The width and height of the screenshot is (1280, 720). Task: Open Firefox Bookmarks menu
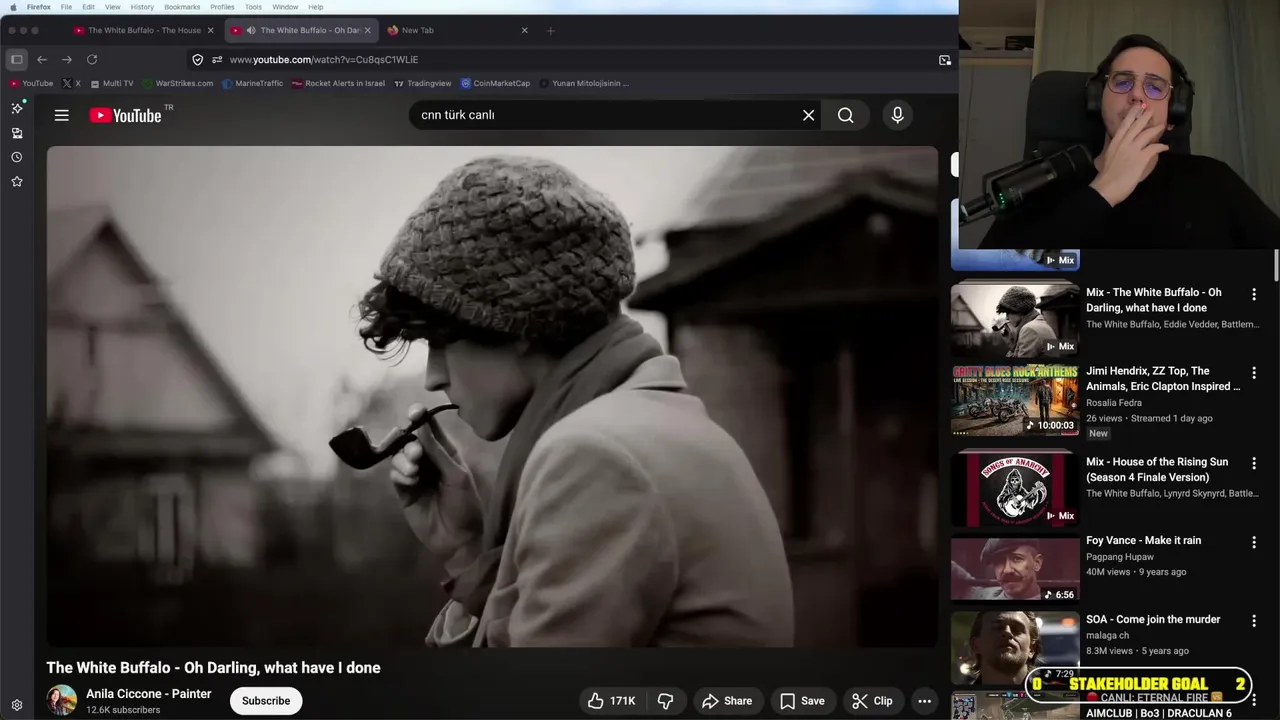(x=182, y=7)
